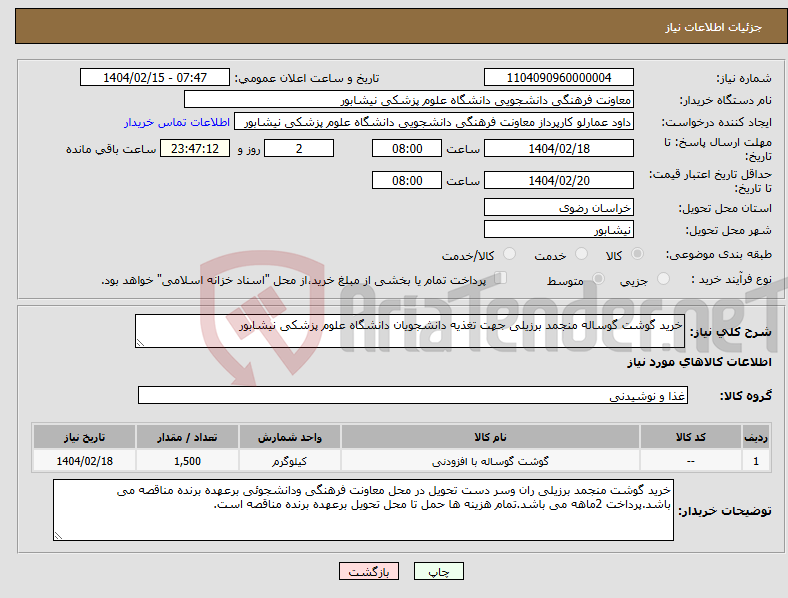Screen dimensions: 788x598
Task: Click the request creator field داود عمارلو
Action: click(434, 122)
